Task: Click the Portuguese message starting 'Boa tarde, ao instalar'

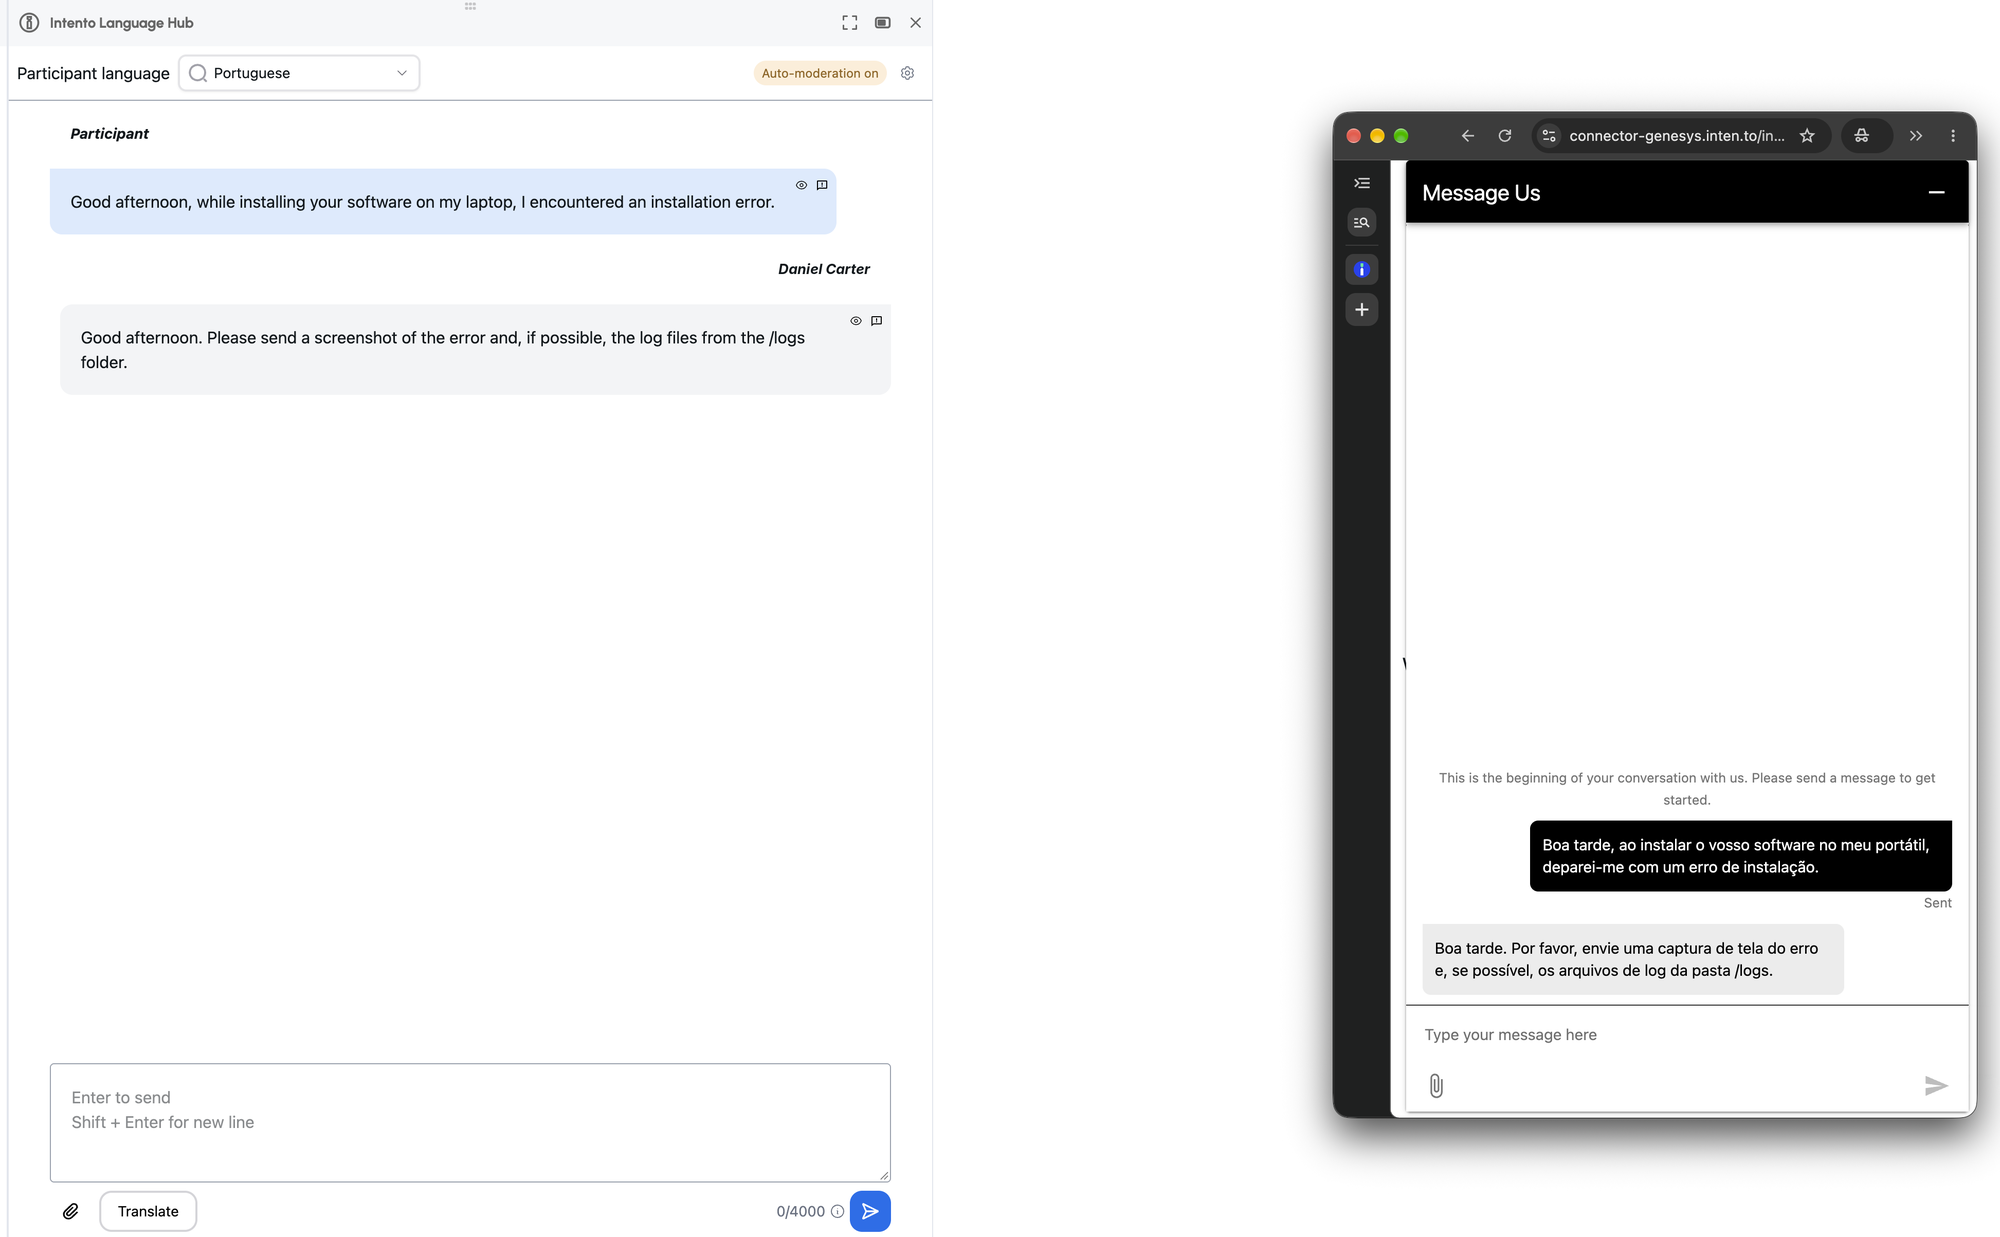Action: (1741, 856)
